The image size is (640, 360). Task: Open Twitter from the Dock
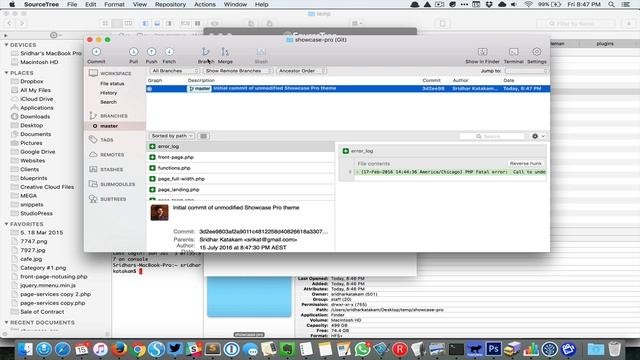[x=175, y=349]
